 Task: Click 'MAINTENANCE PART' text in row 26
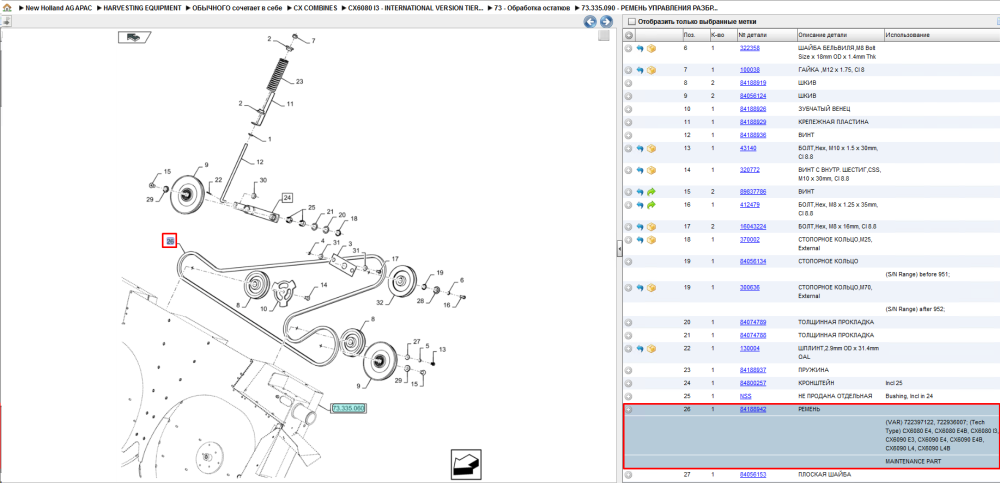[x=913, y=461]
